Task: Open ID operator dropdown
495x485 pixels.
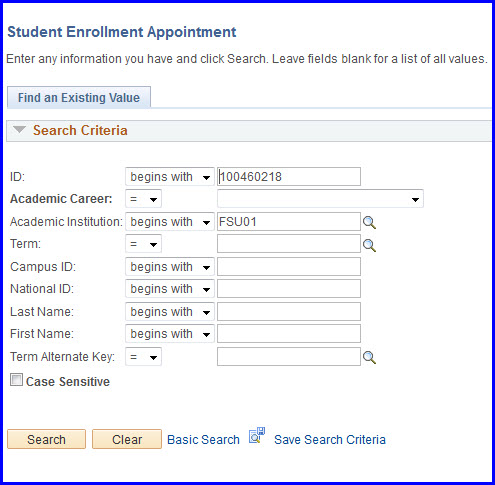Action: coord(170,177)
